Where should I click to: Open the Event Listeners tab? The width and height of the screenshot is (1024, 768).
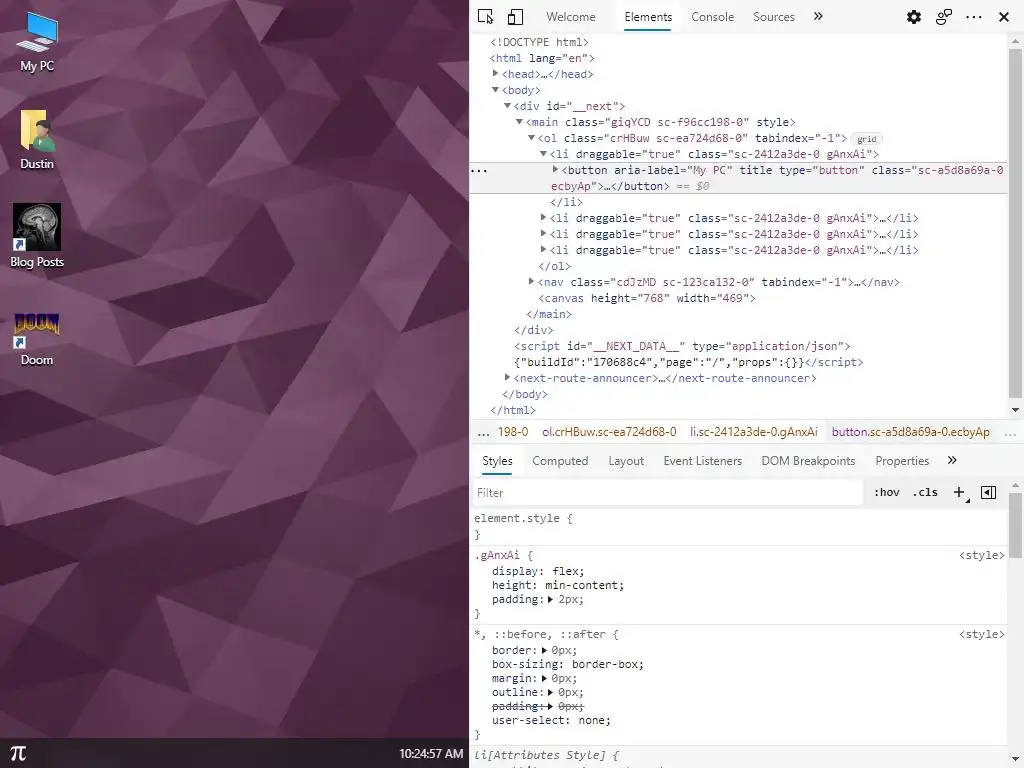pos(703,461)
